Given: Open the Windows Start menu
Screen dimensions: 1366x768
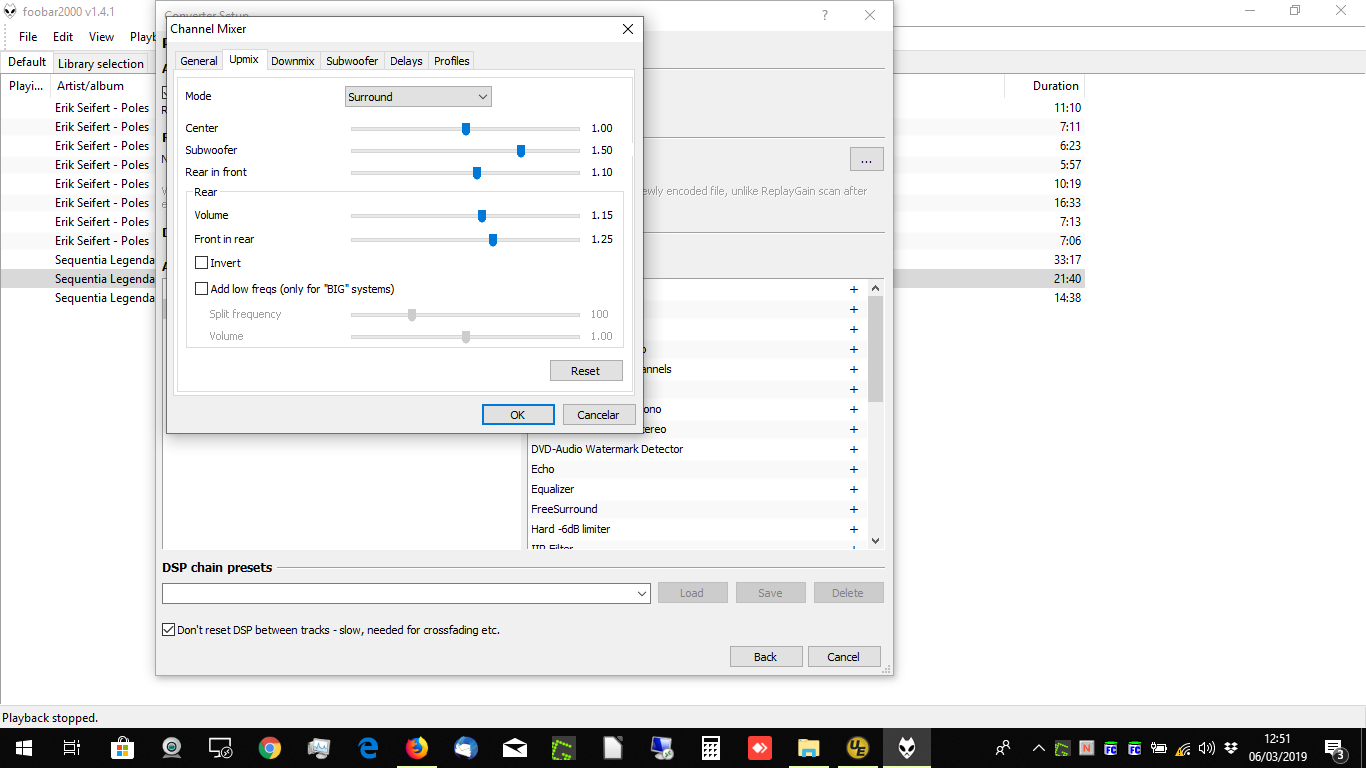Looking at the screenshot, I should pos(23,748).
